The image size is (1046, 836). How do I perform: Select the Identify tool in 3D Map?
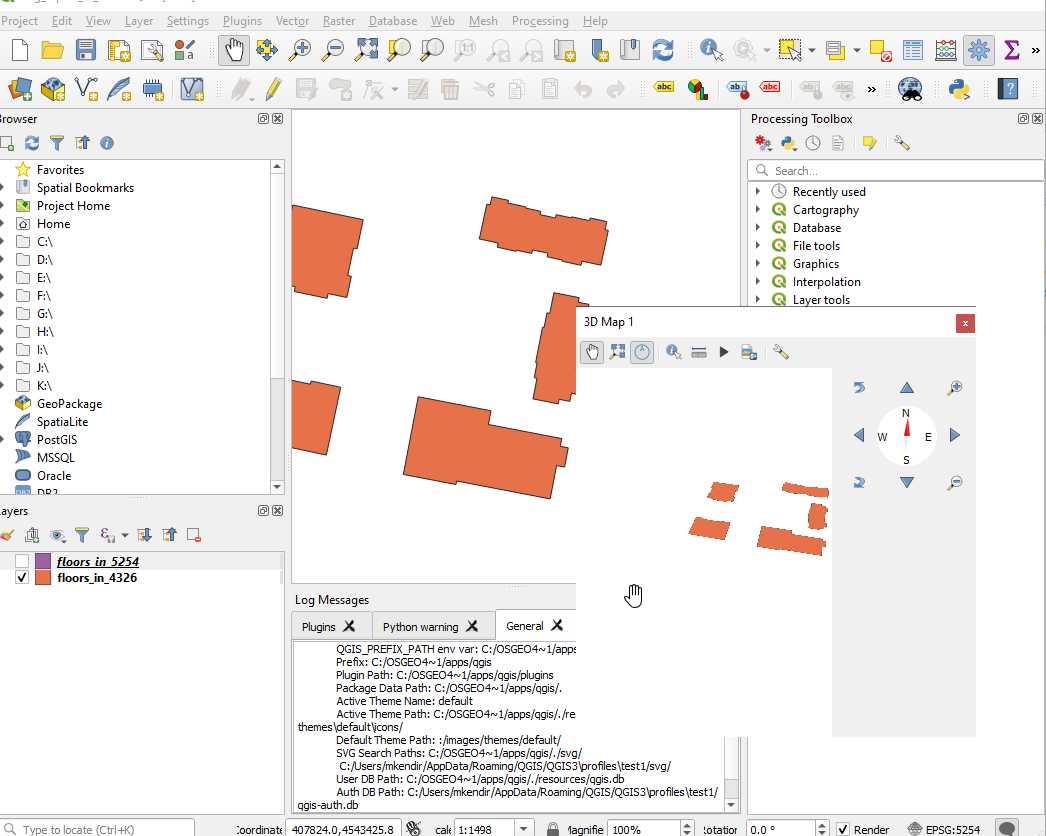(x=673, y=352)
